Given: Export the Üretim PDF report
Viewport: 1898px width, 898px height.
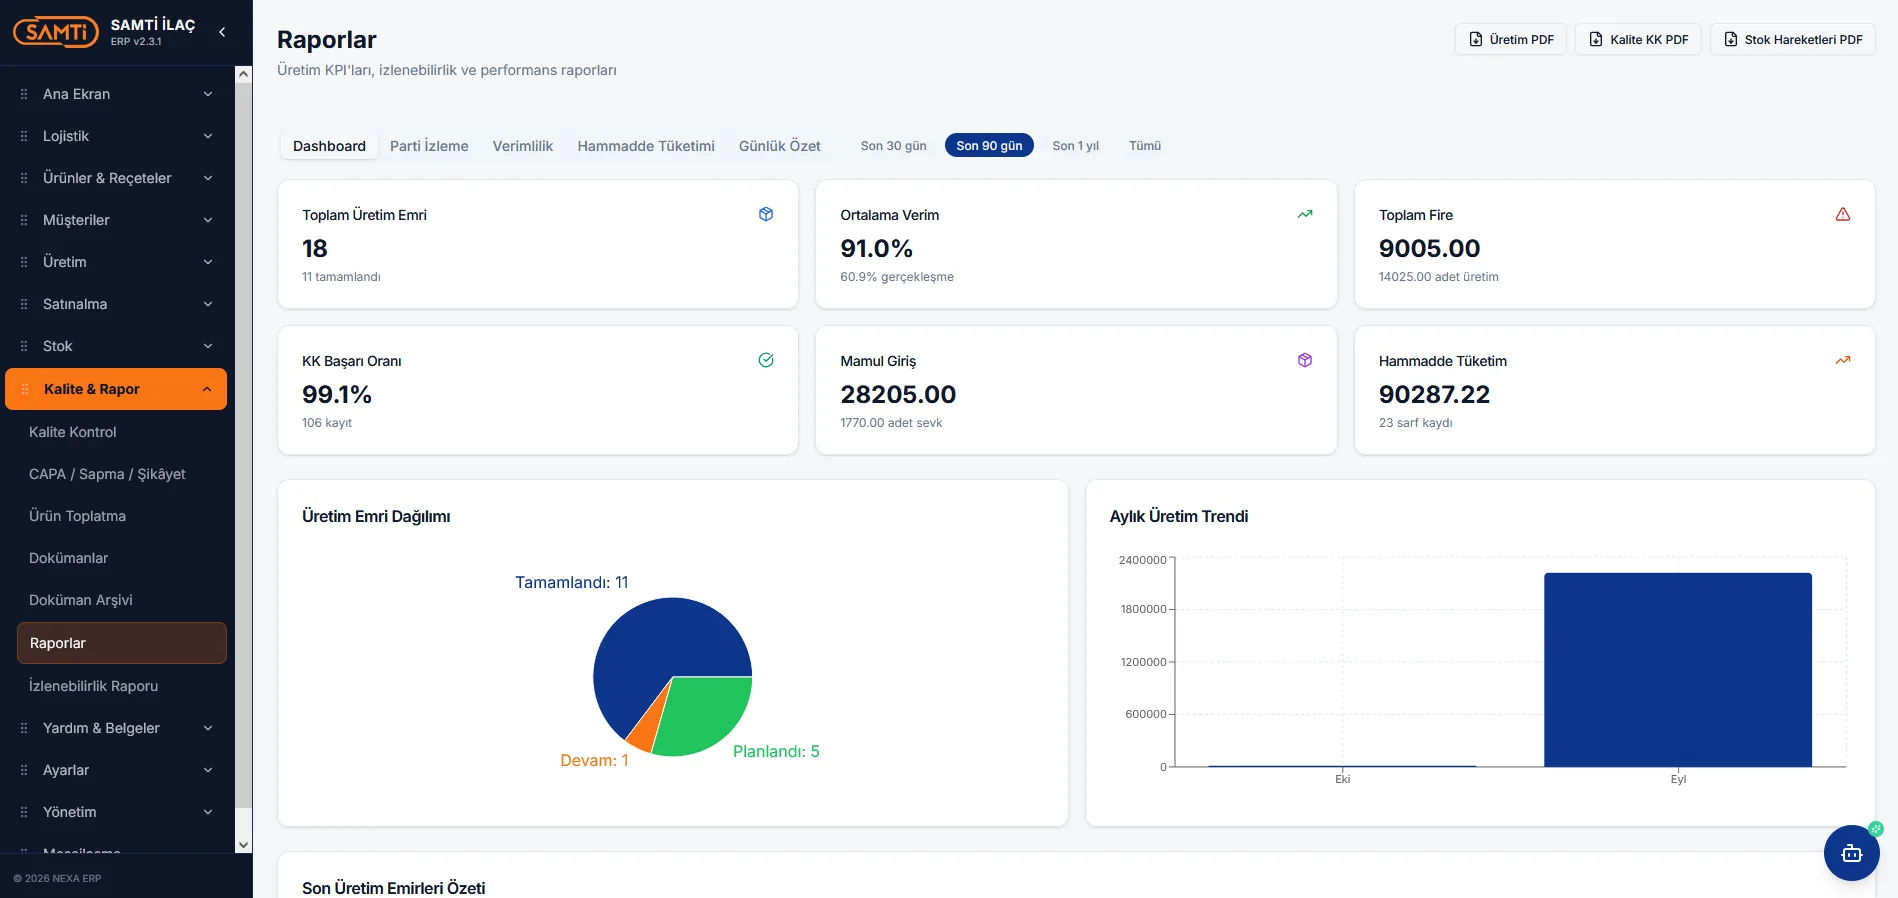Looking at the screenshot, I should pyautogui.click(x=1511, y=39).
